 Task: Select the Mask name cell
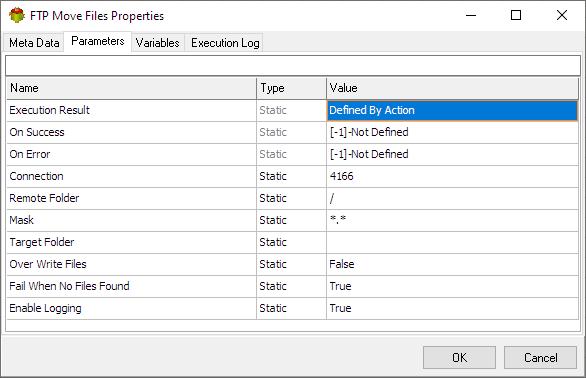point(131,221)
